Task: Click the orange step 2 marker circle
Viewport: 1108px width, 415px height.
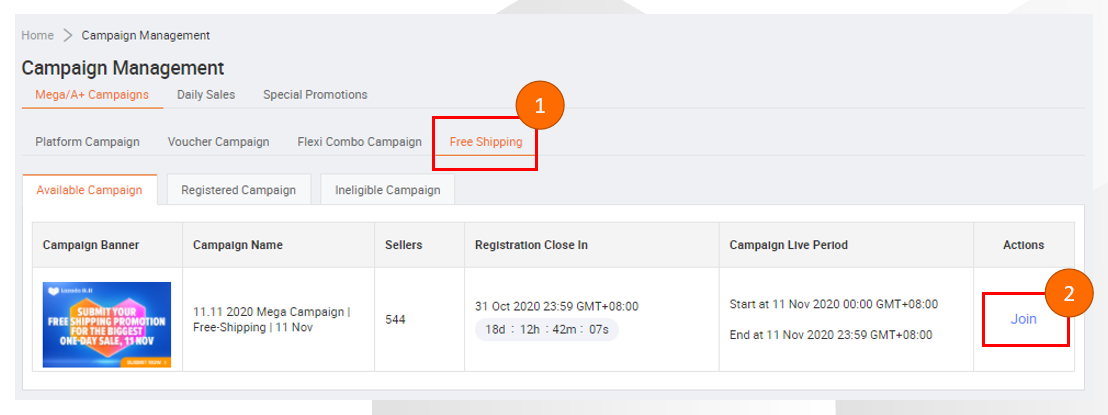Action: coord(1069,295)
